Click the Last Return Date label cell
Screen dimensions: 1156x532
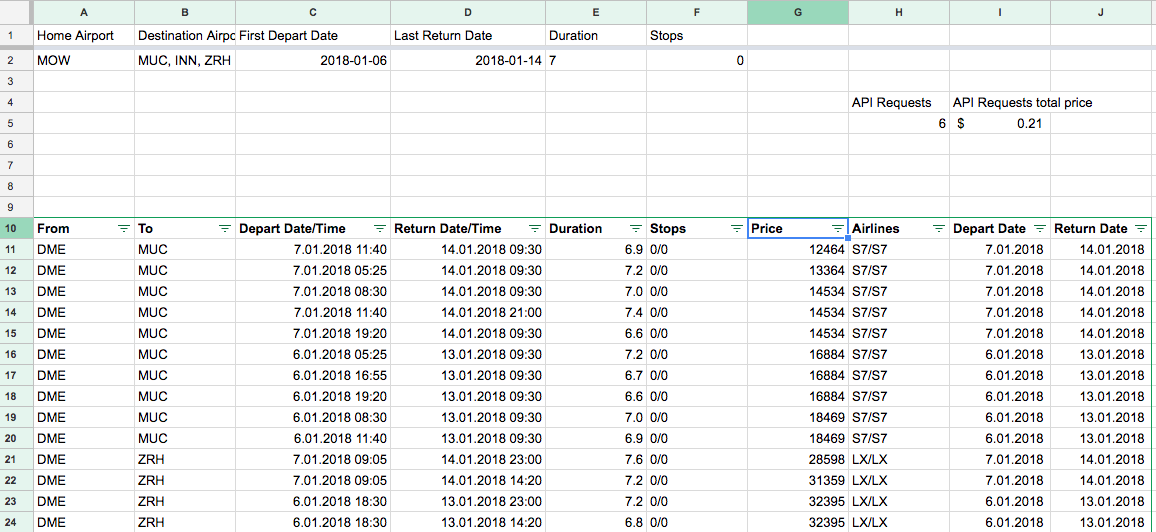pyautogui.click(x=468, y=35)
